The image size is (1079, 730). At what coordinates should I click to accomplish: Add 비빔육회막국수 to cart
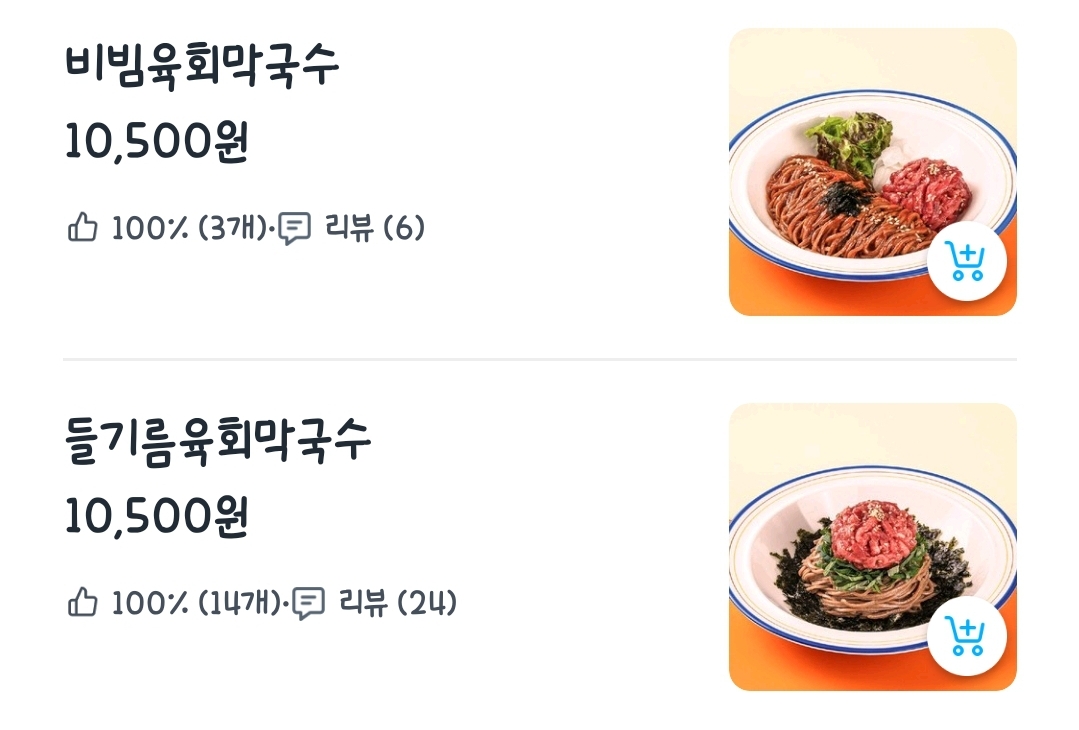coord(966,261)
